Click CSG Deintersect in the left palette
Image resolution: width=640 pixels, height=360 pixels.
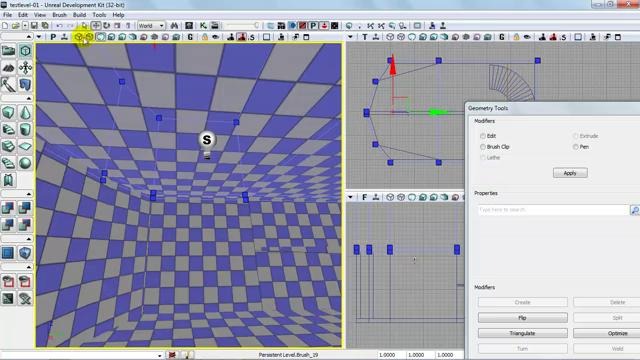coord(25,224)
